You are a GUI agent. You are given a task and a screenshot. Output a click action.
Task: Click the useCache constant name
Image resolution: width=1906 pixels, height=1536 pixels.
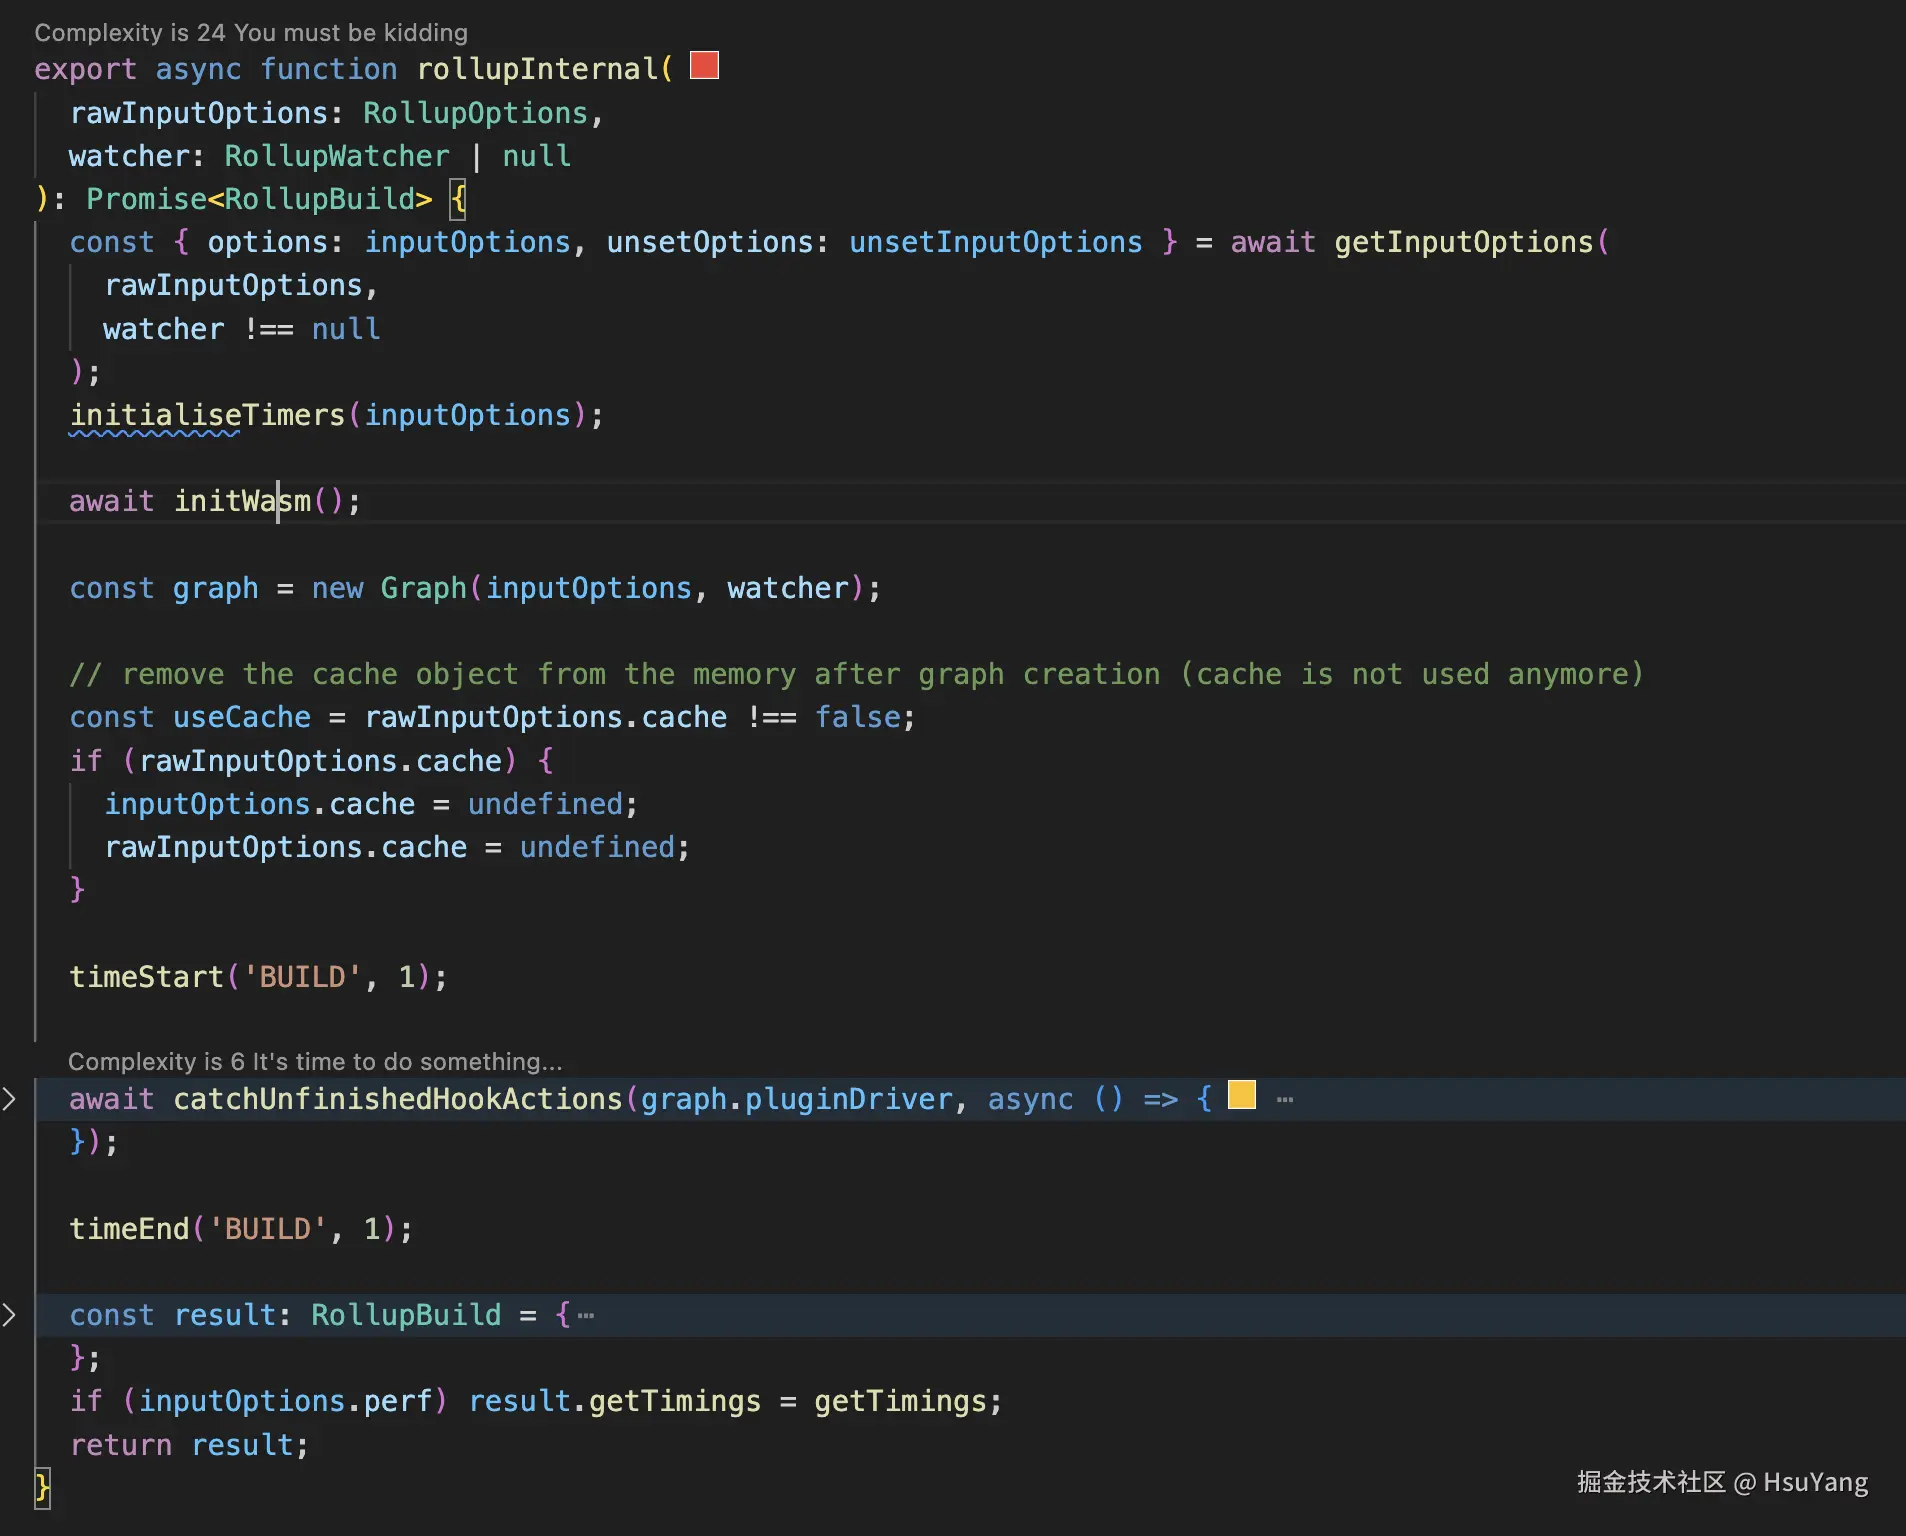click(x=242, y=717)
